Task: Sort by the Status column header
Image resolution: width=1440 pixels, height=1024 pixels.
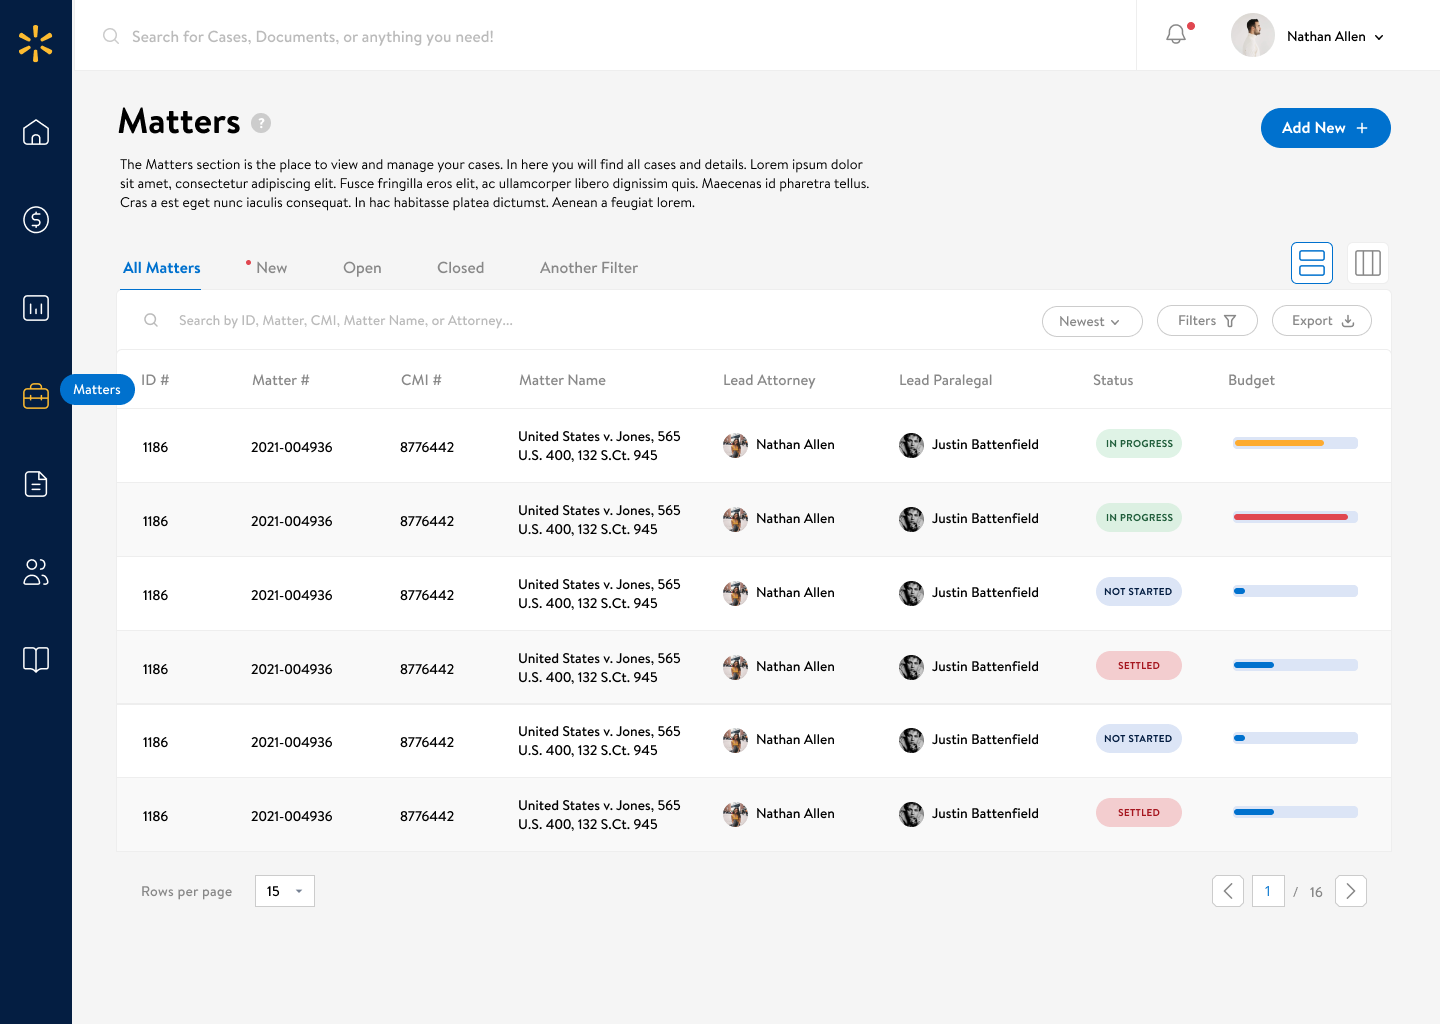Action: click(1113, 380)
